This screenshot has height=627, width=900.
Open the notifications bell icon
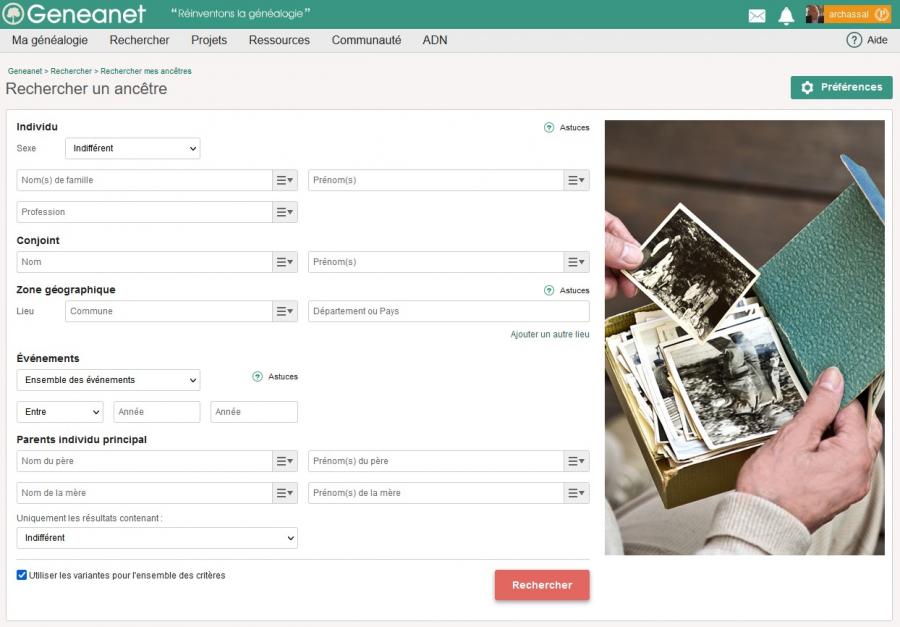786,16
